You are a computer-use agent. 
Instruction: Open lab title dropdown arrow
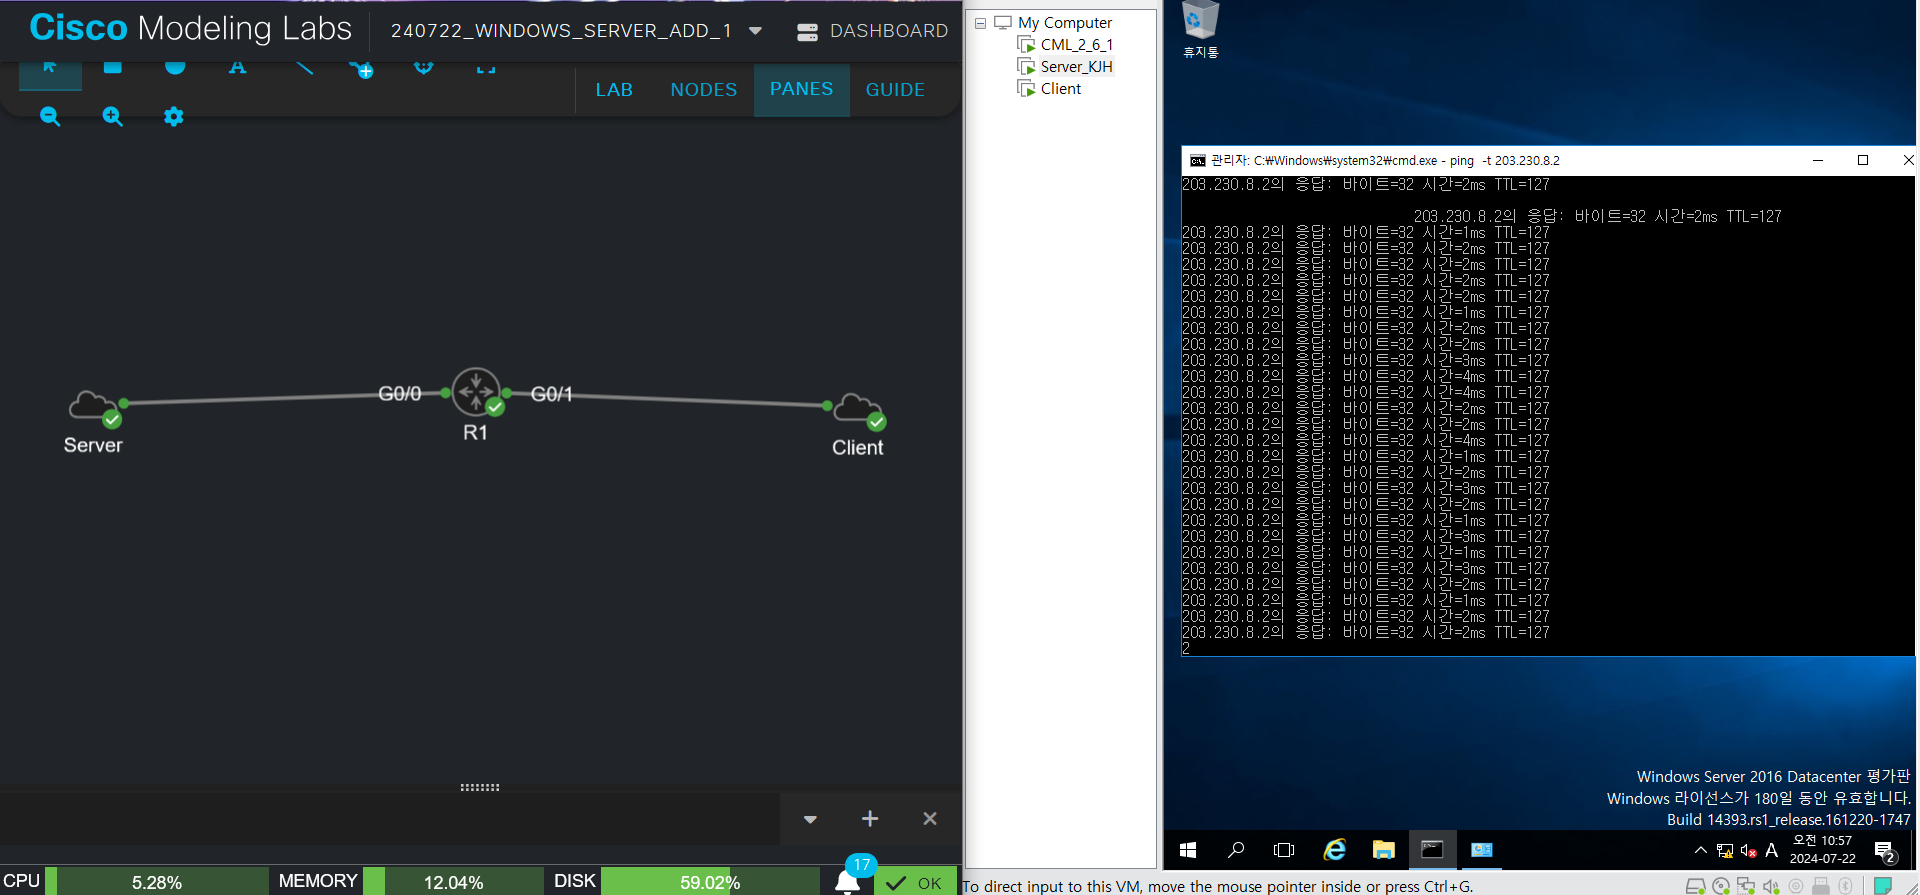pos(756,31)
